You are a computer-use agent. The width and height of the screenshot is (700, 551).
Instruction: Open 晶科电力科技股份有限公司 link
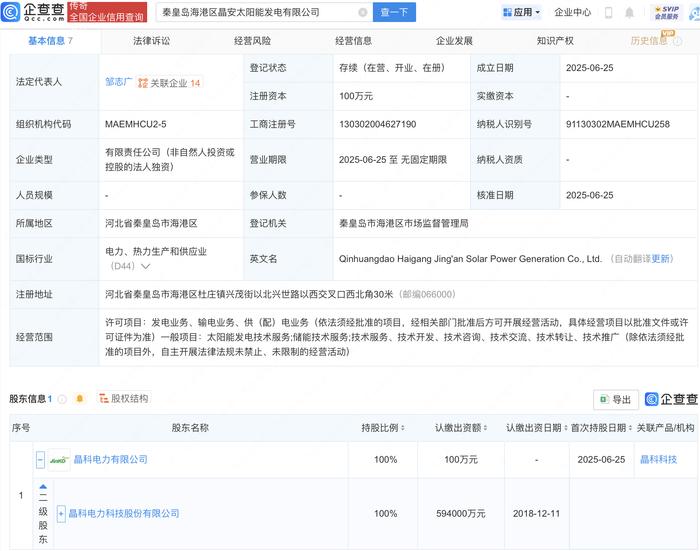click(124, 513)
